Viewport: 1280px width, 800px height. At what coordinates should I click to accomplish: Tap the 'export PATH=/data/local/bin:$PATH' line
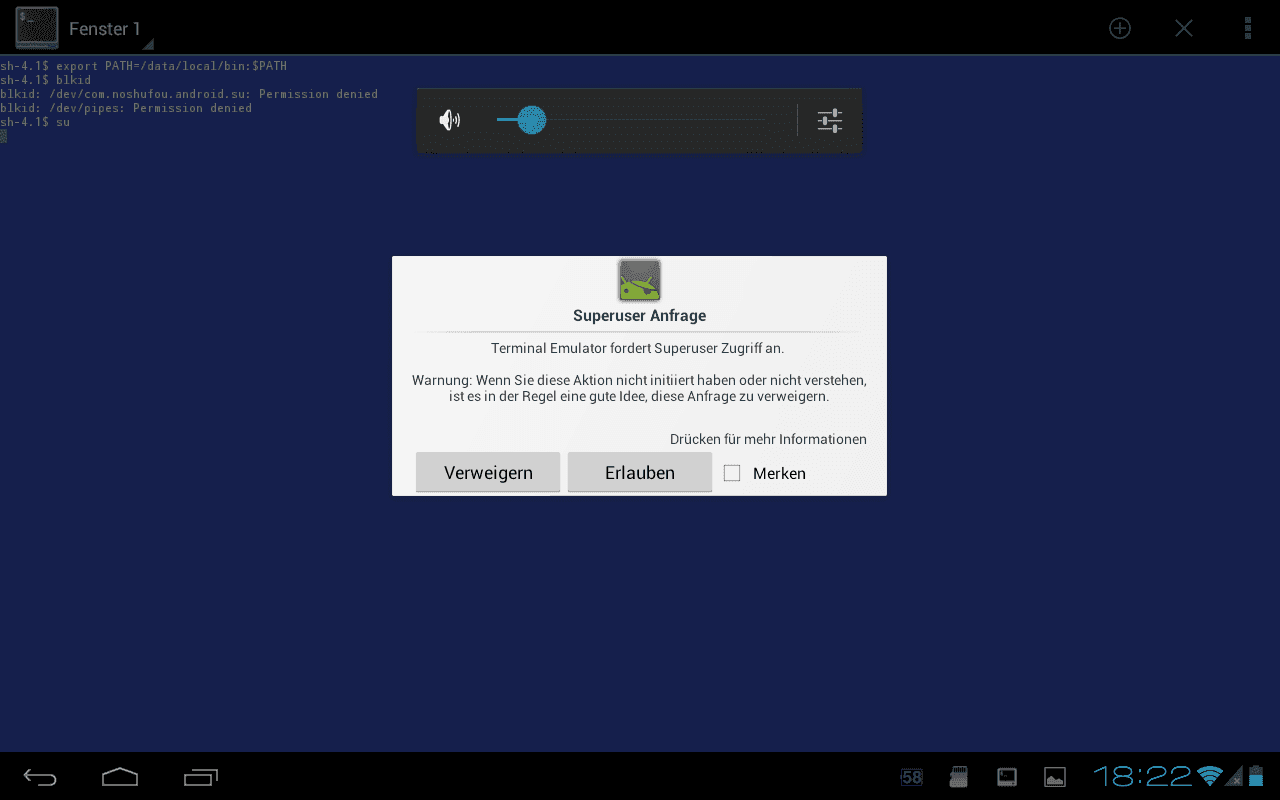[171, 66]
